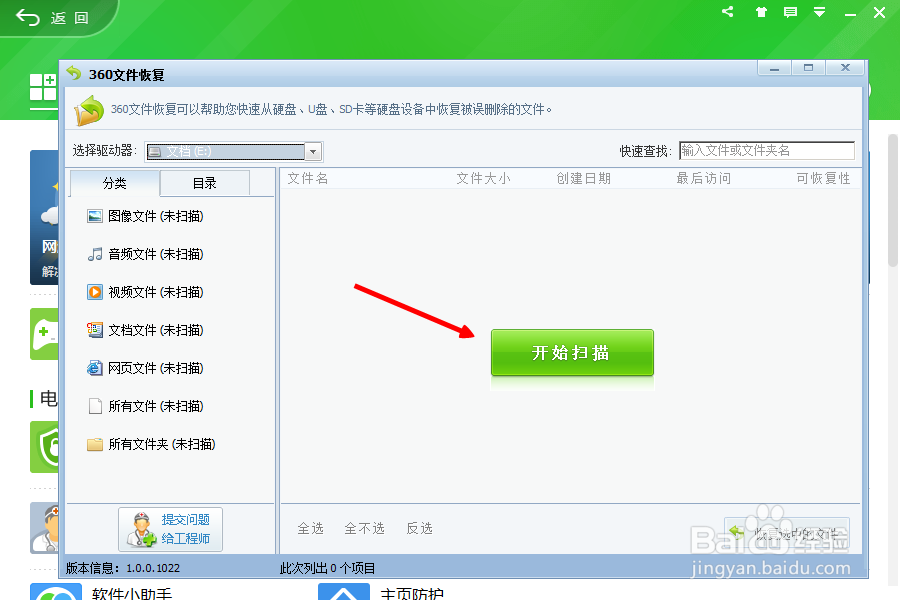
Task: Click the doctor avatar icon in main window
Action: [44, 528]
